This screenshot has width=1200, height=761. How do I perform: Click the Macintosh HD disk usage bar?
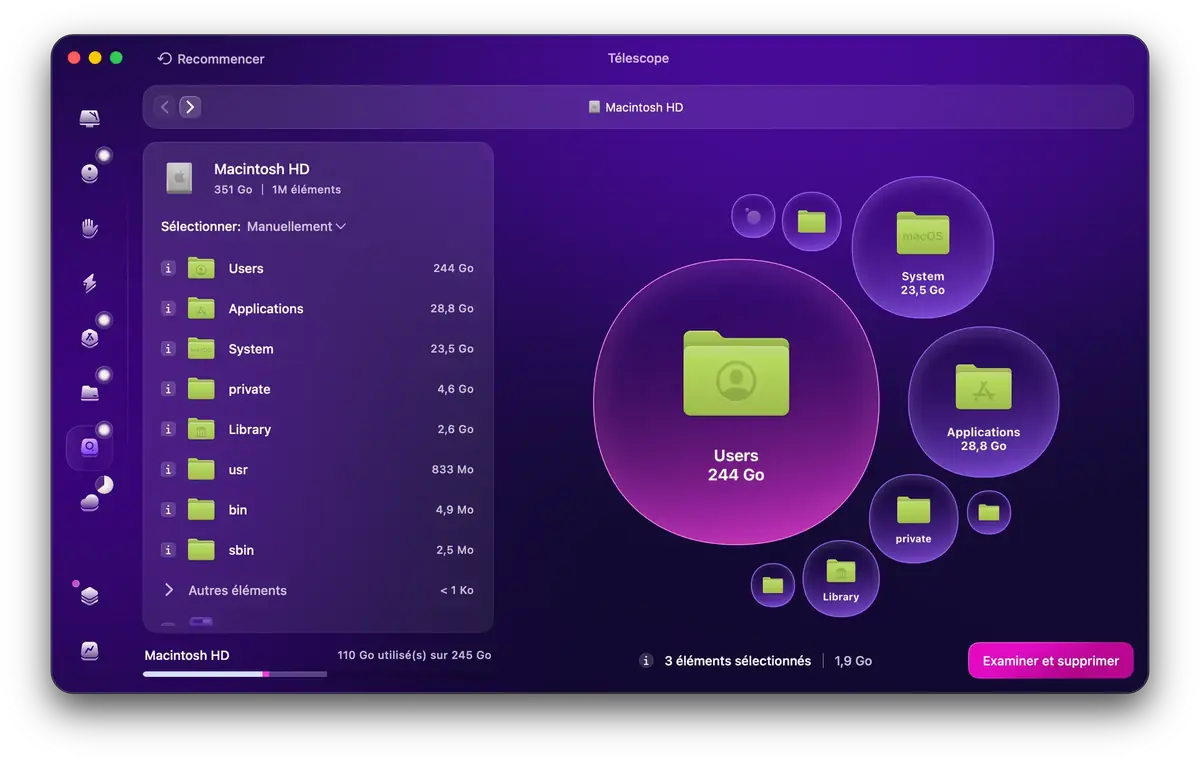[235, 674]
